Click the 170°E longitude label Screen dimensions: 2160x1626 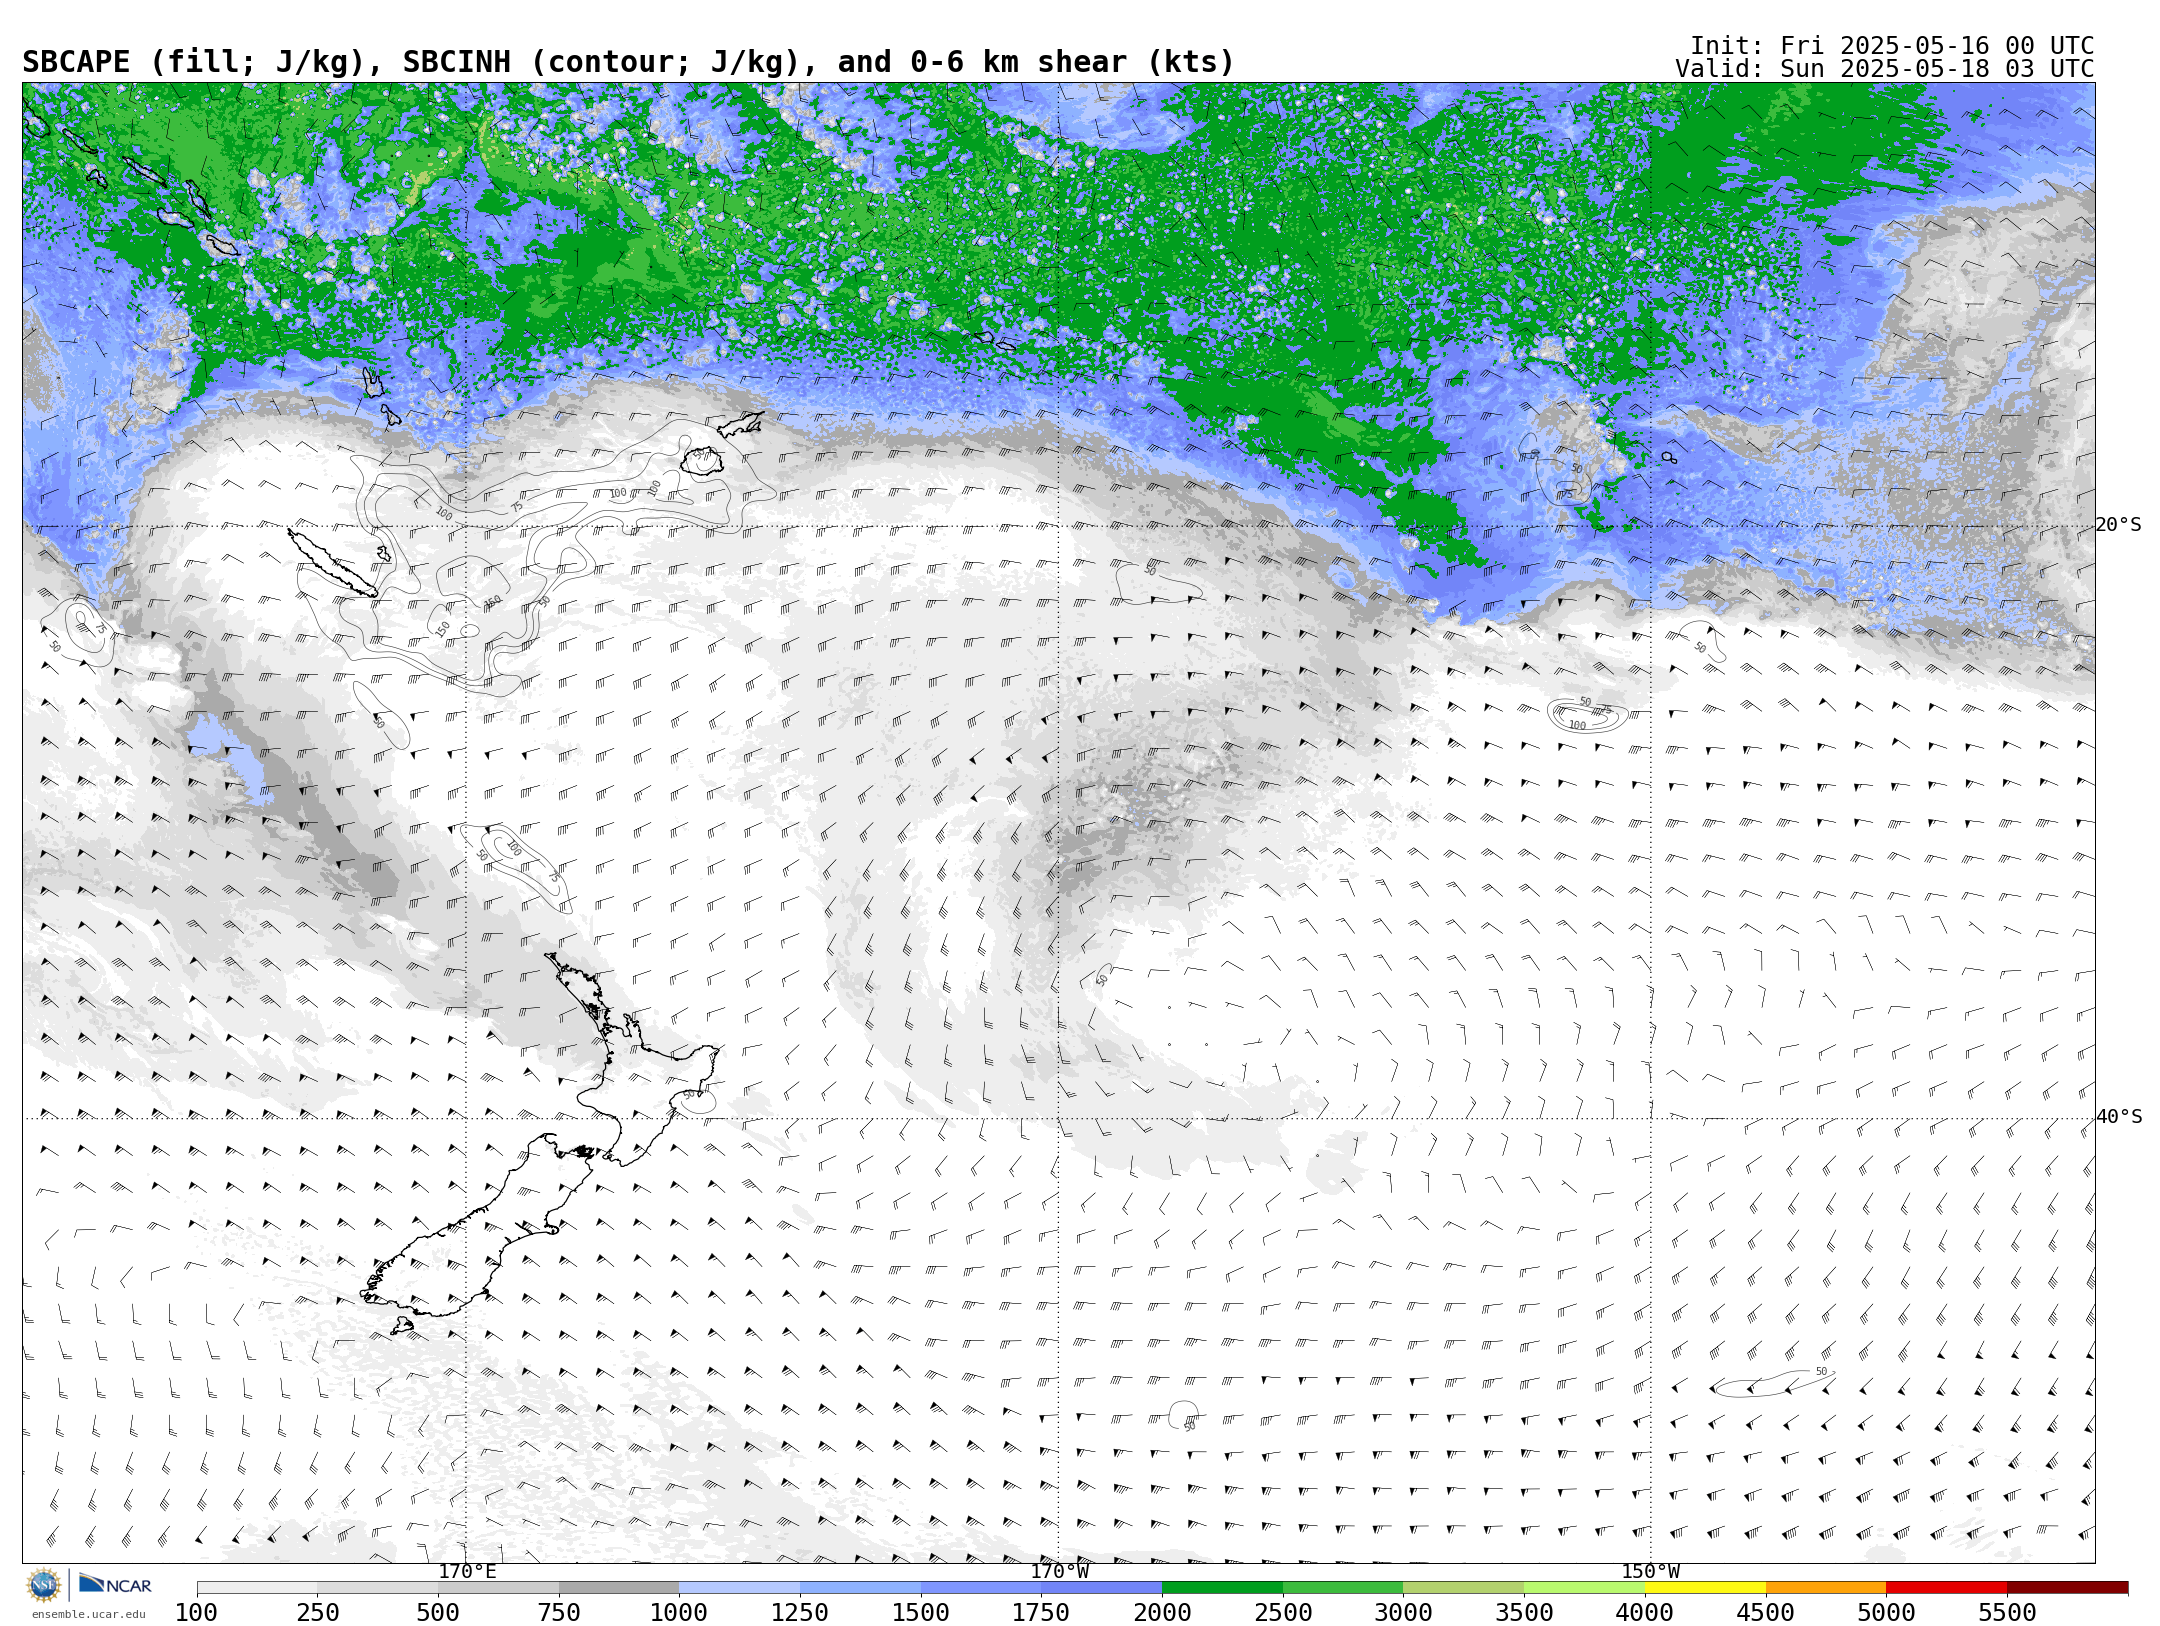click(x=467, y=1571)
